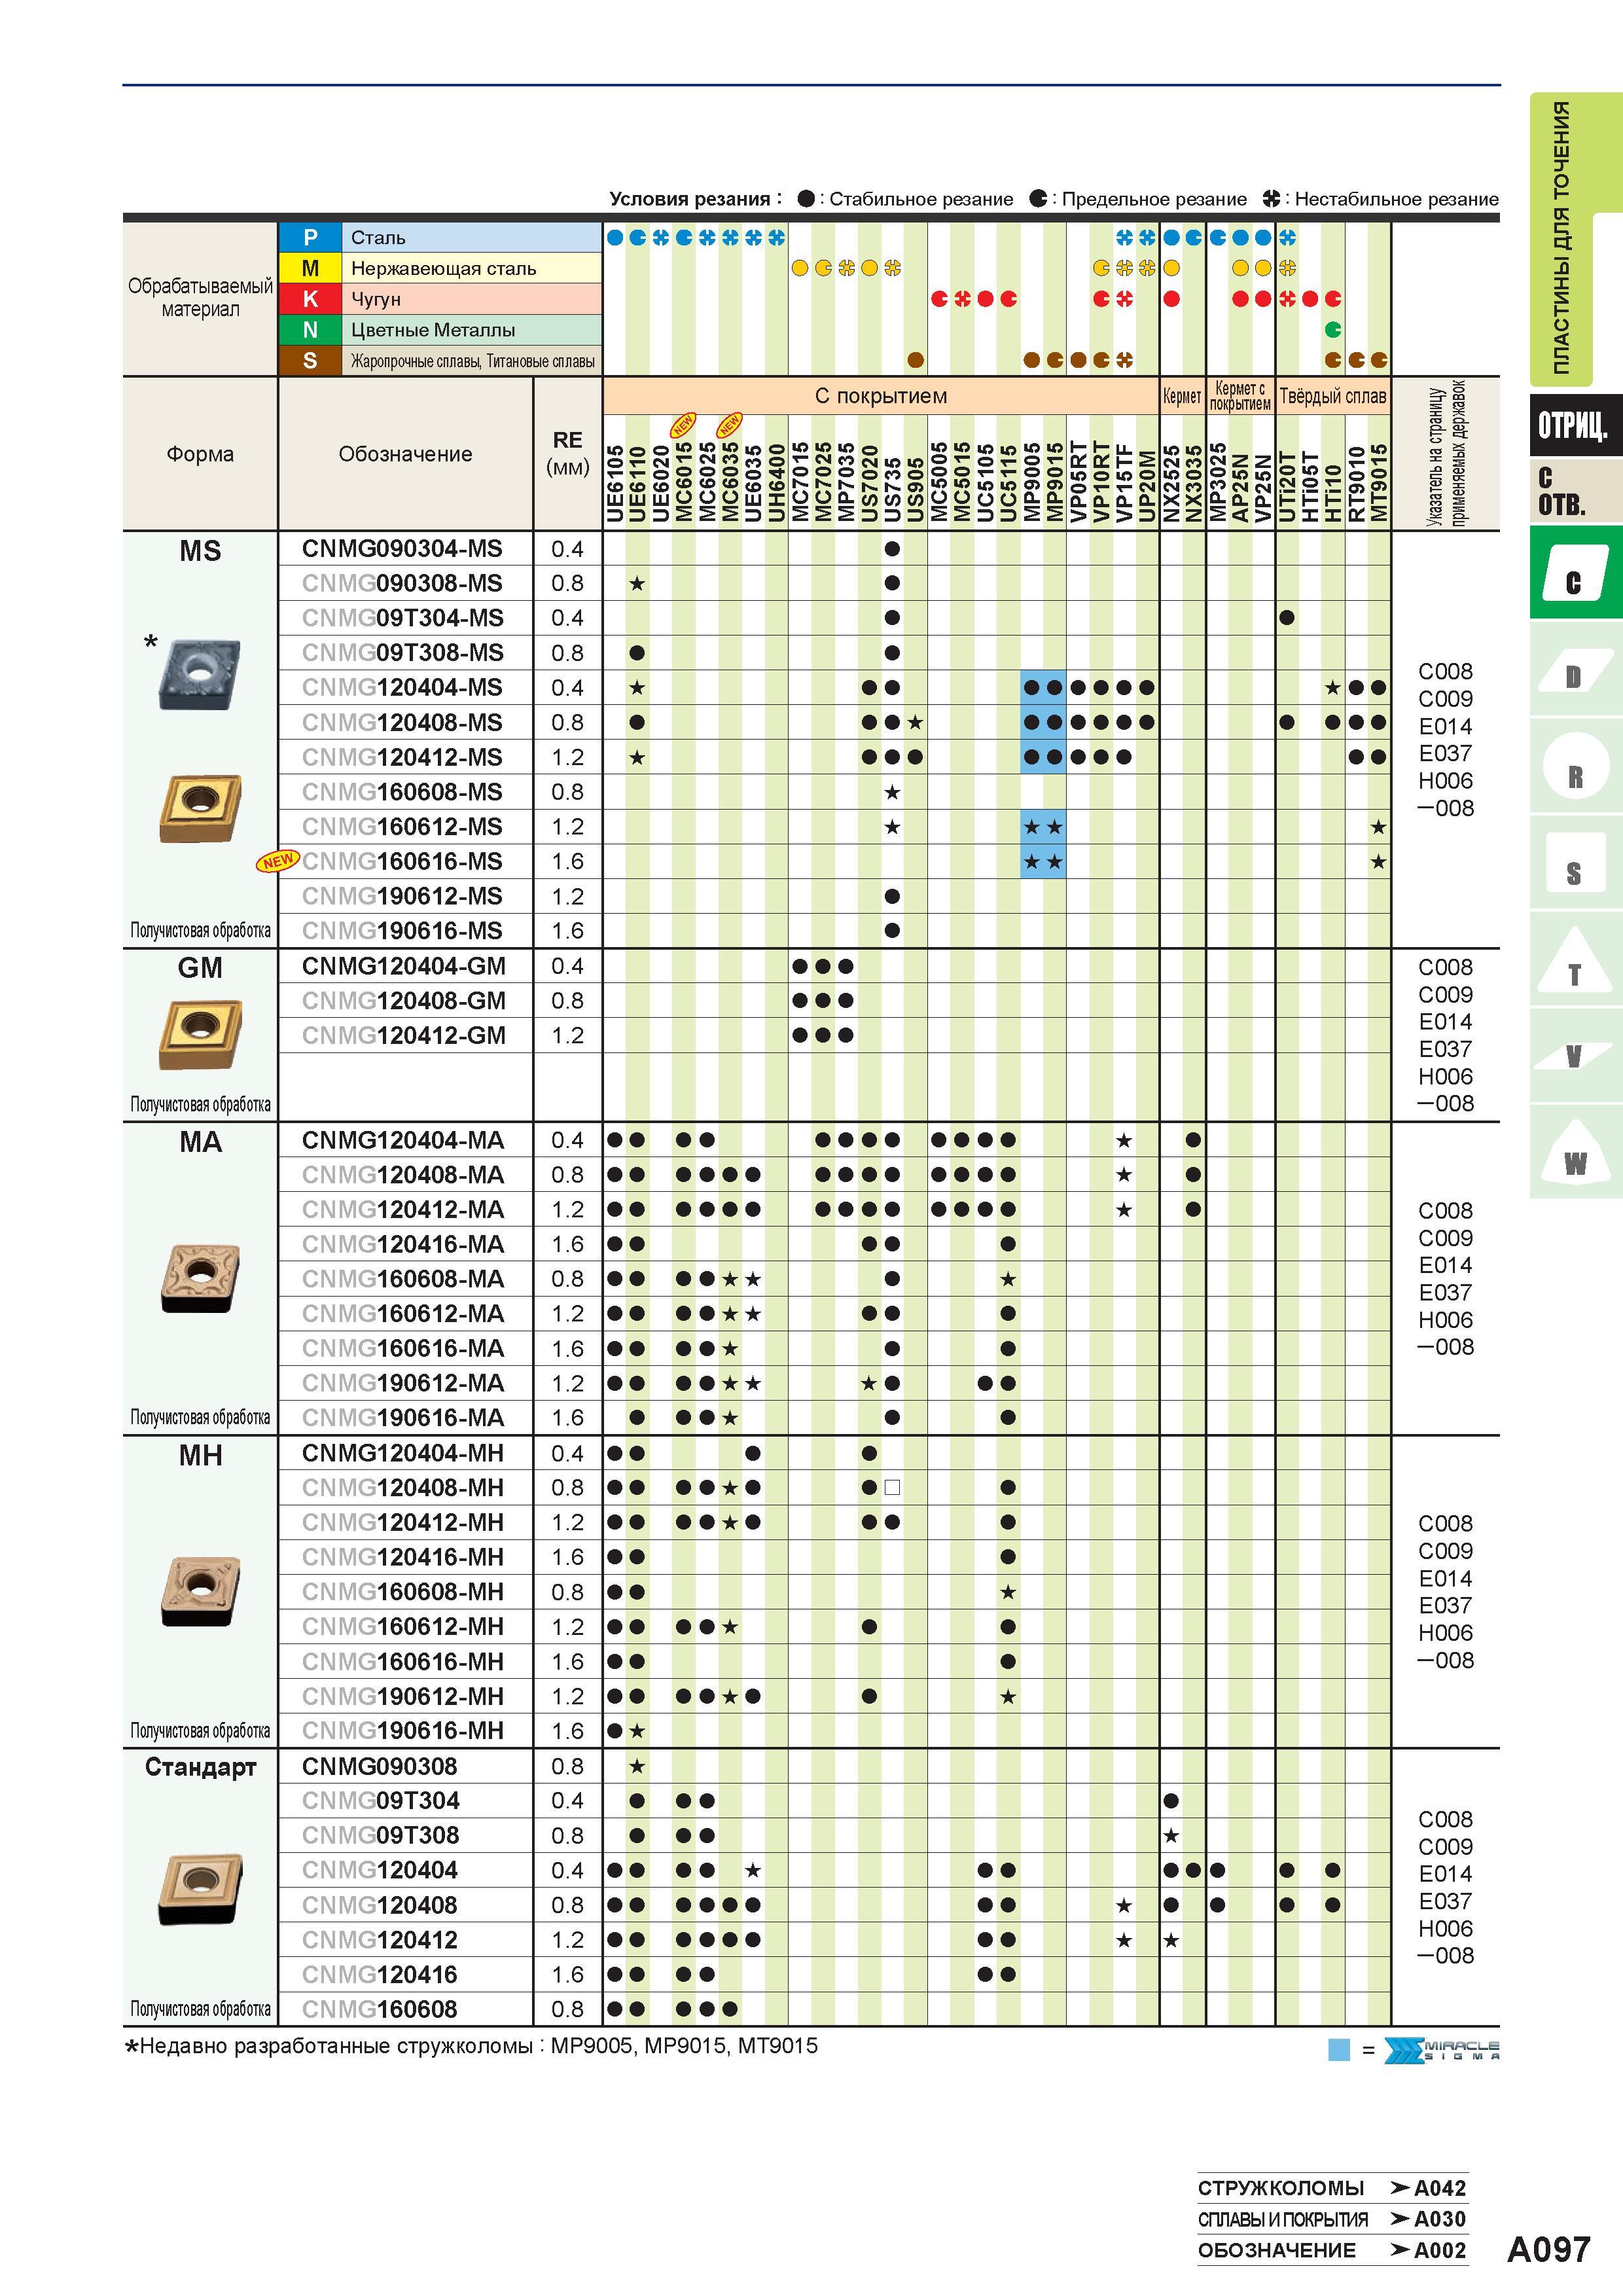Select the C insert shape tab
The image size is (1623, 2296).
pos(1575,572)
